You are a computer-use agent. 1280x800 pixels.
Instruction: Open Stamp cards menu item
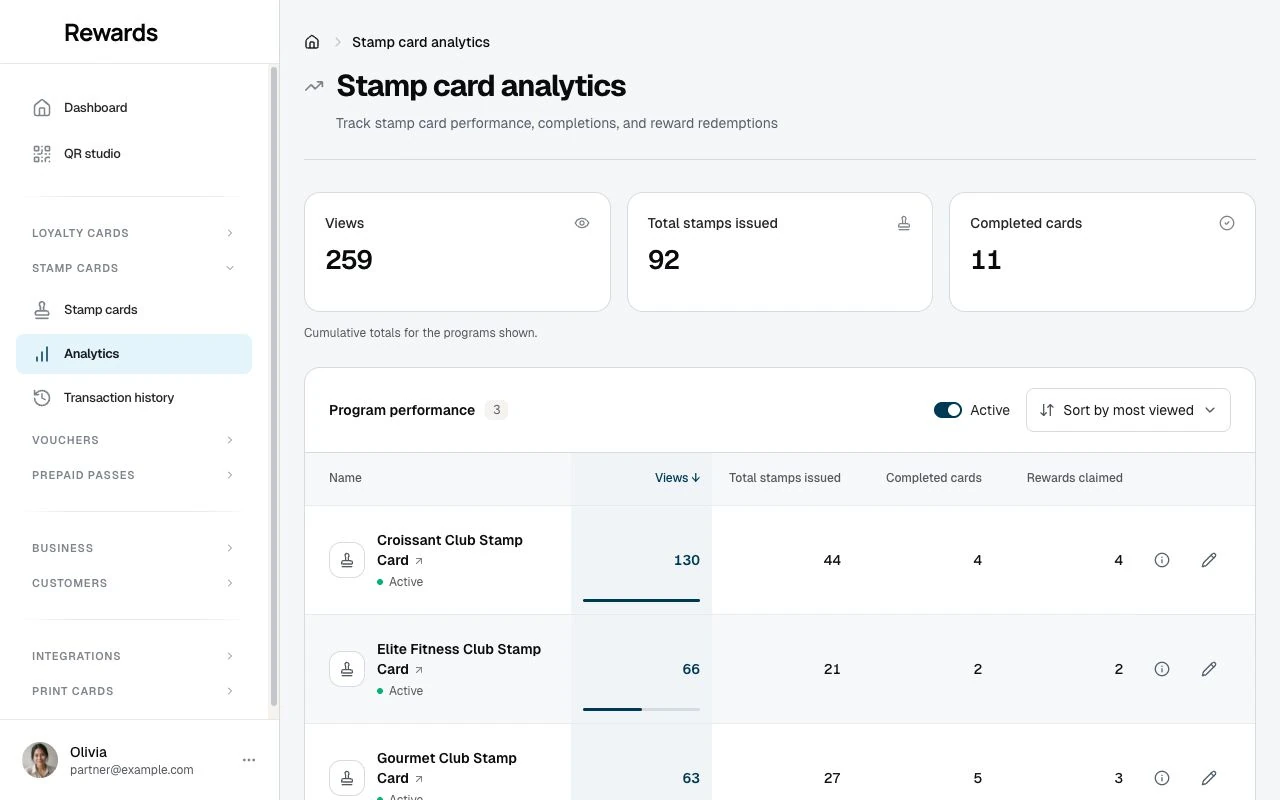click(134, 310)
